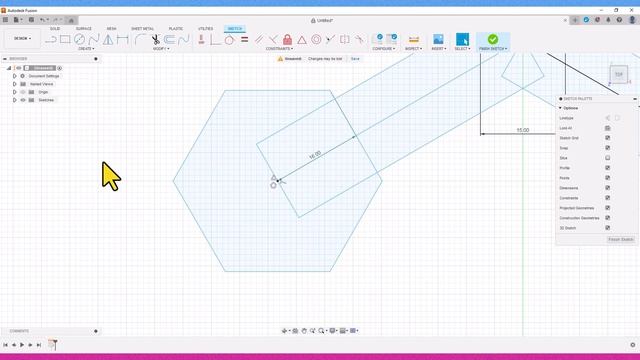This screenshot has height=360, width=640.
Task: Click the Save disk icon
Action: click(x=31, y=20)
